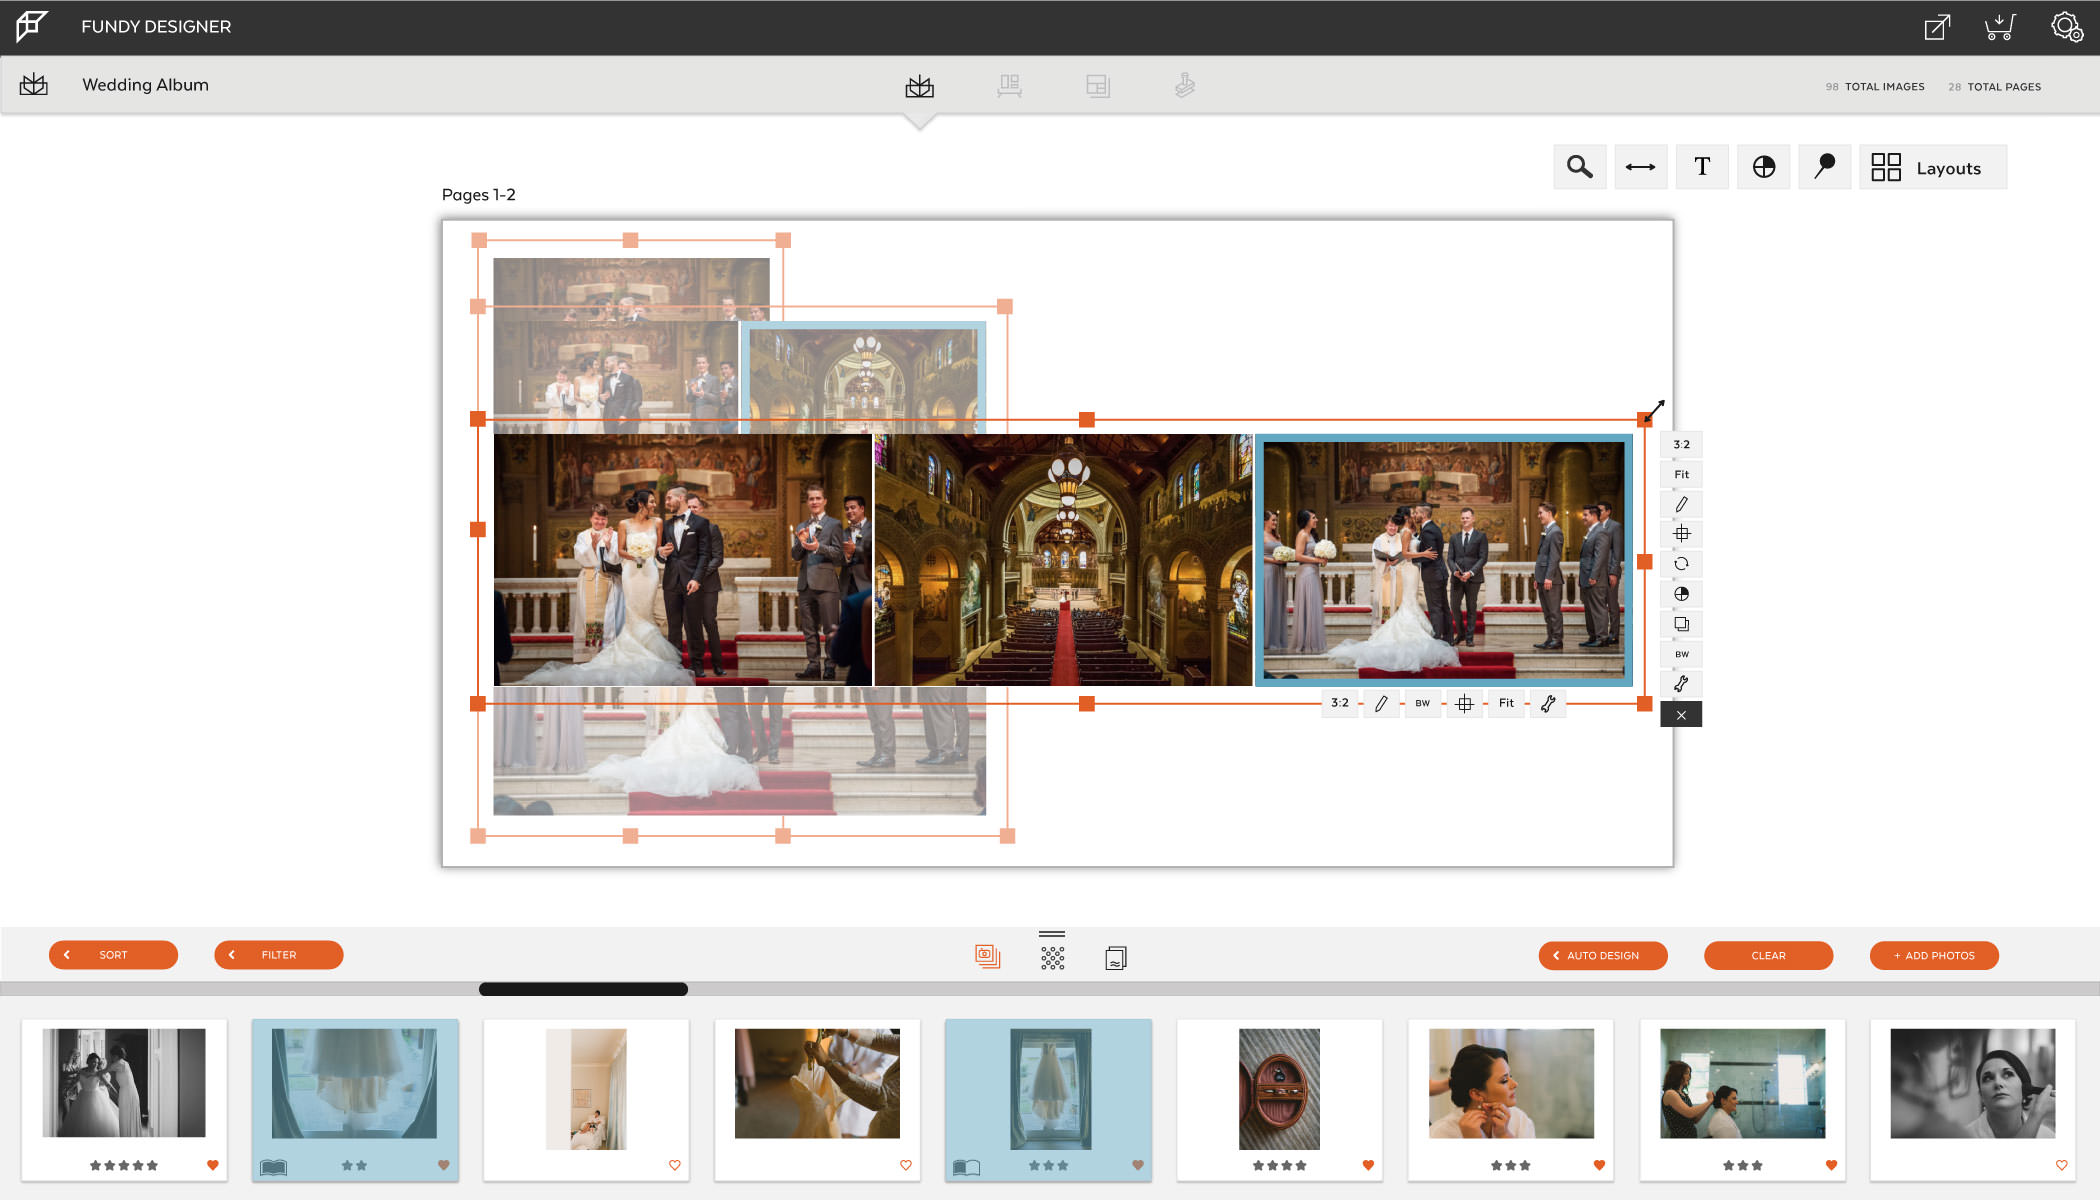Drag the bottom scrollbar to navigate images
This screenshot has height=1200, width=2100.
(584, 989)
